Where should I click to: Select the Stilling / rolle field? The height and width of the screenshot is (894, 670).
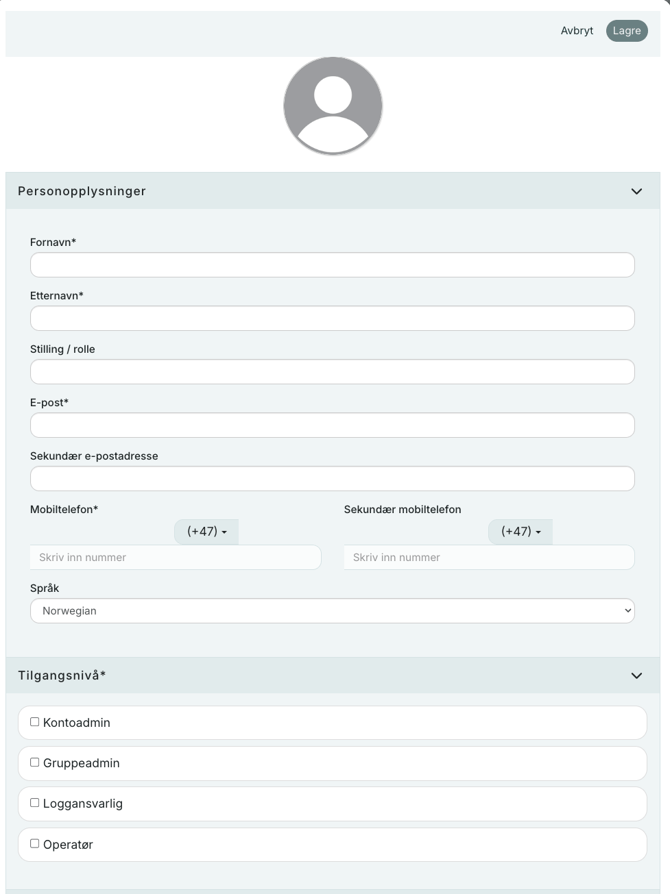pyautogui.click(x=332, y=371)
